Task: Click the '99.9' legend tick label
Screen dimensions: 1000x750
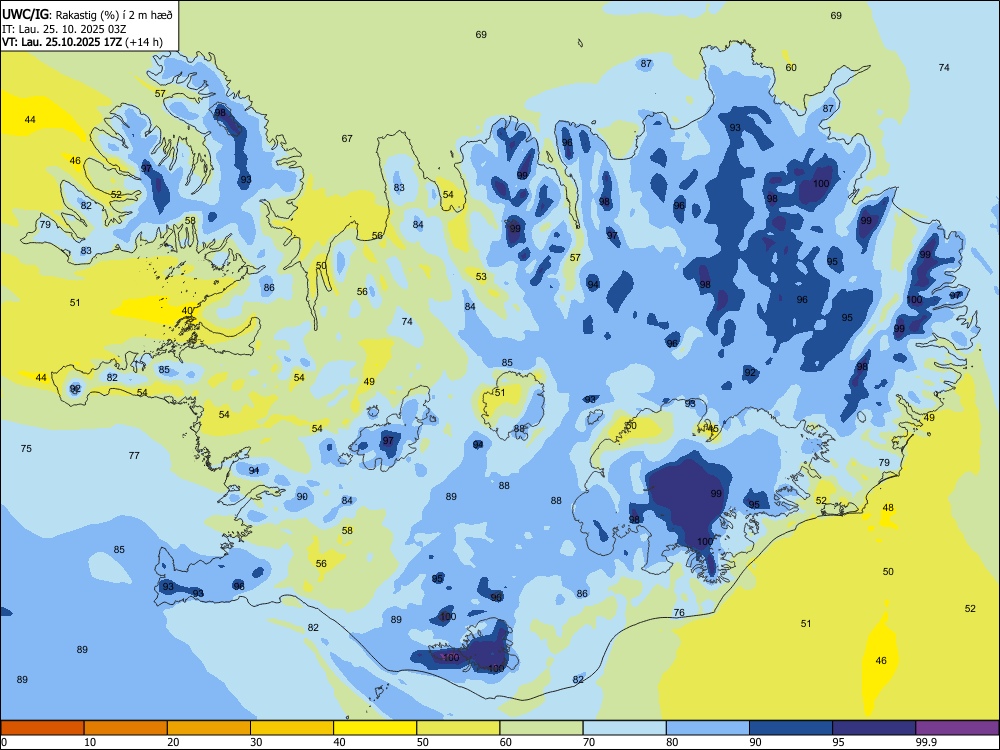Action: 926,742
